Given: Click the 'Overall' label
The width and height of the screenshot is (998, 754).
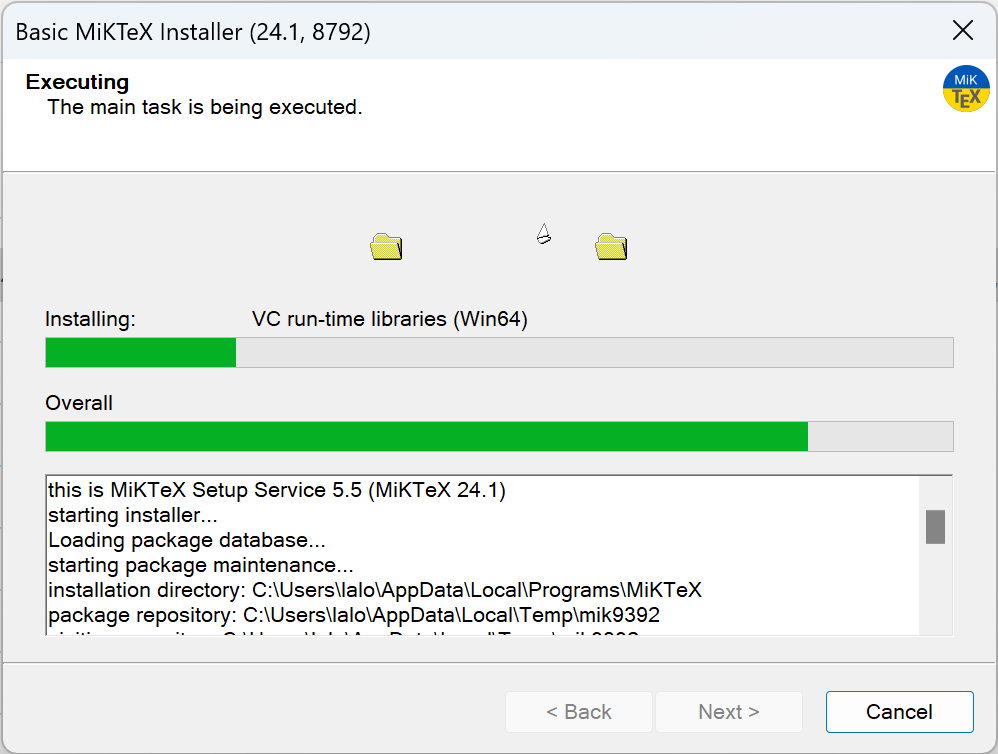Looking at the screenshot, I should [x=79, y=403].
